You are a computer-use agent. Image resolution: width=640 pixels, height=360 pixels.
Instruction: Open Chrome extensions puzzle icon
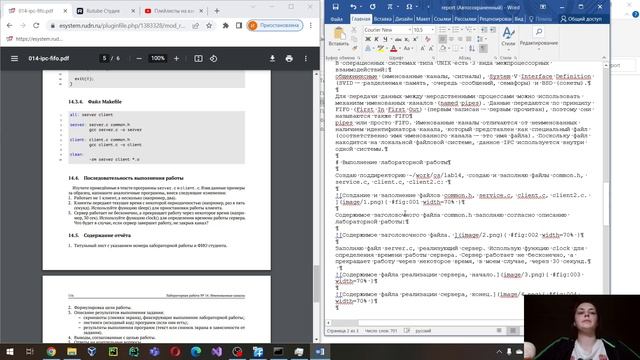[225, 25]
